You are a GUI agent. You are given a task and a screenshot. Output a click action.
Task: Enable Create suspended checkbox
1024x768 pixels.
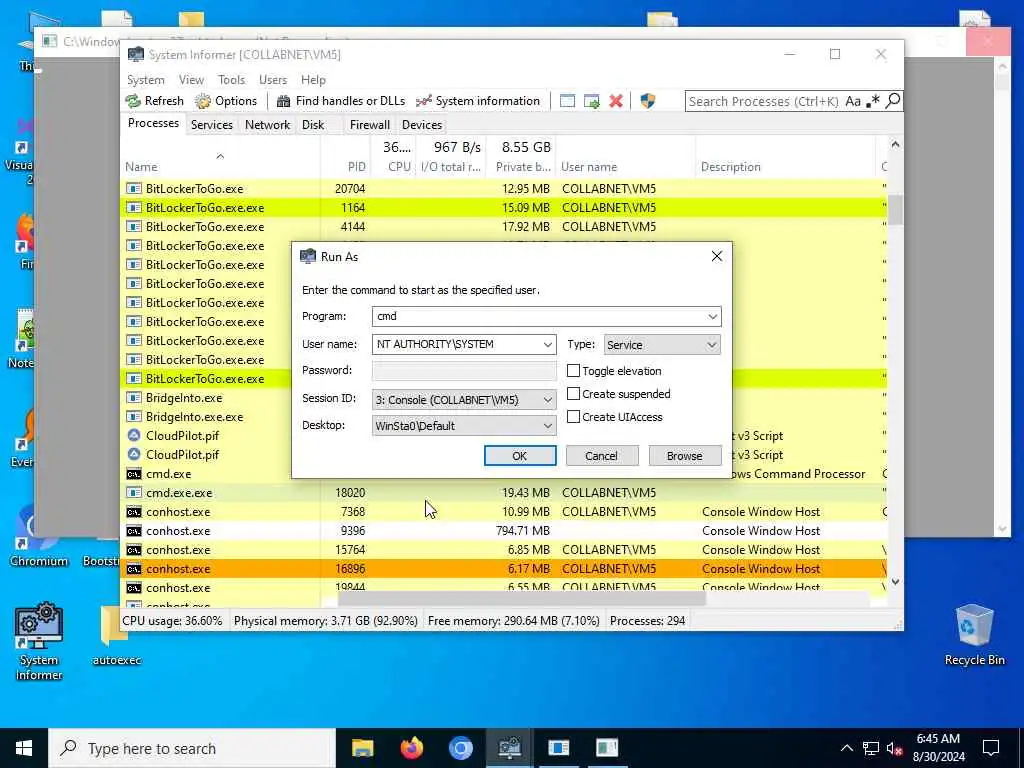573,394
